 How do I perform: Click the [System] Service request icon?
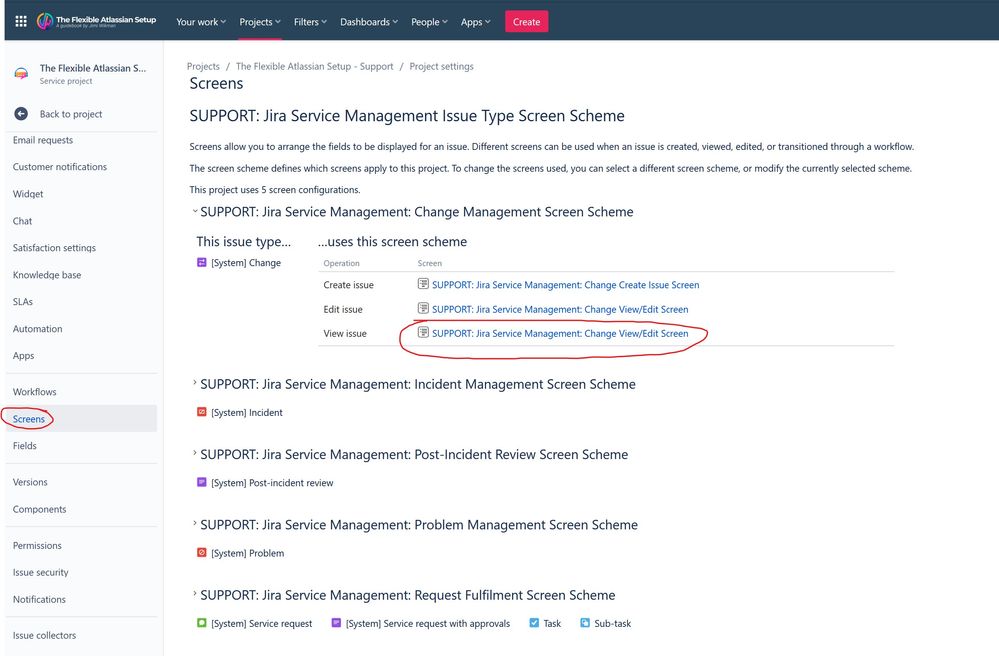(201, 623)
